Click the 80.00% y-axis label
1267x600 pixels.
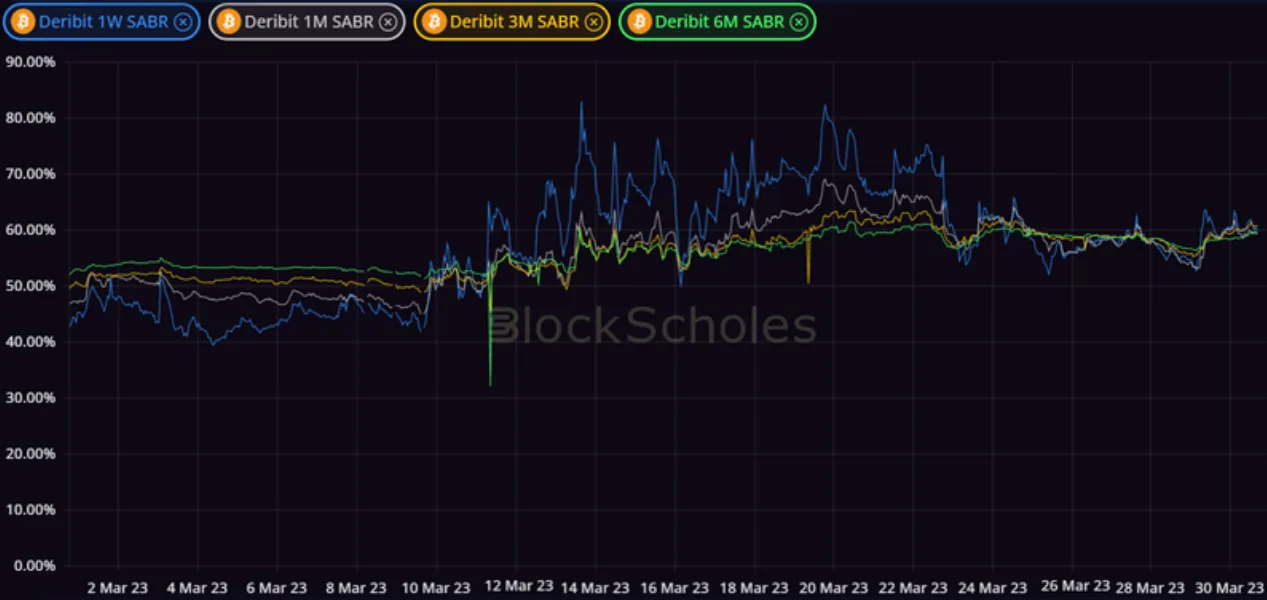point(29,117)
